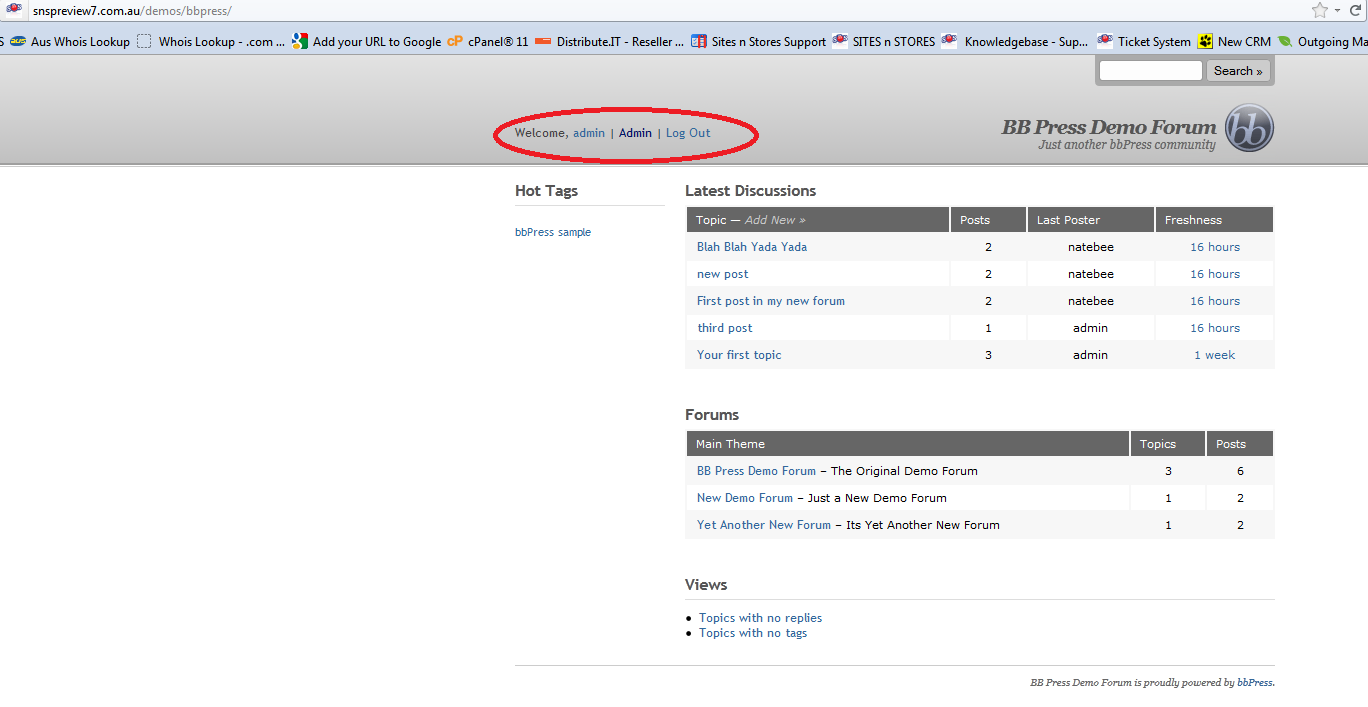
Task: Open the New Demo Forum link
Action: [x=745, y=498]
